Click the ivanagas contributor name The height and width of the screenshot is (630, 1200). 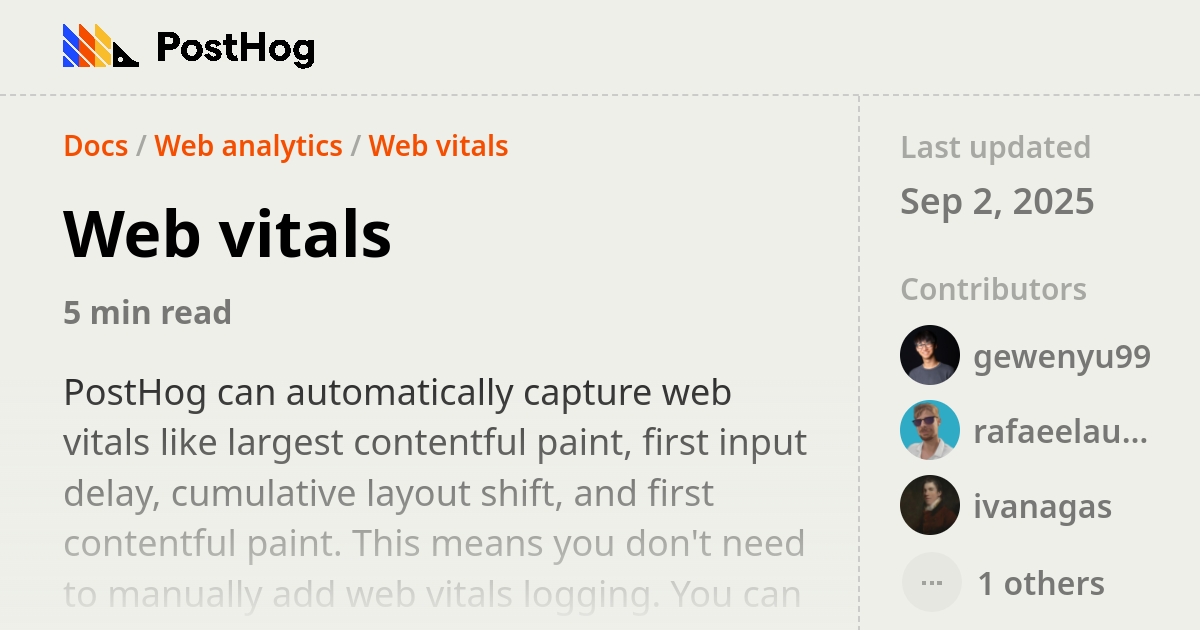(1041, 506)
